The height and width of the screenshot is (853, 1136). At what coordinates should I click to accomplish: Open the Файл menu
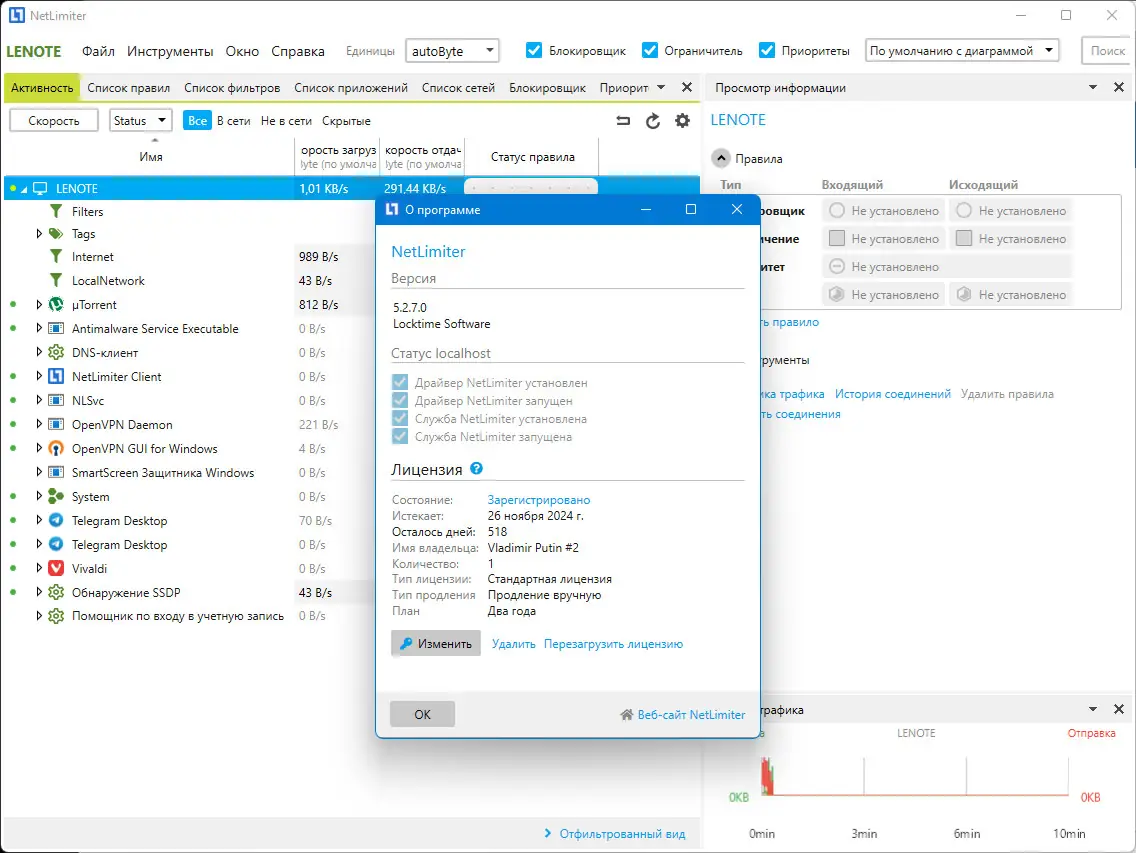coord(98,51)
